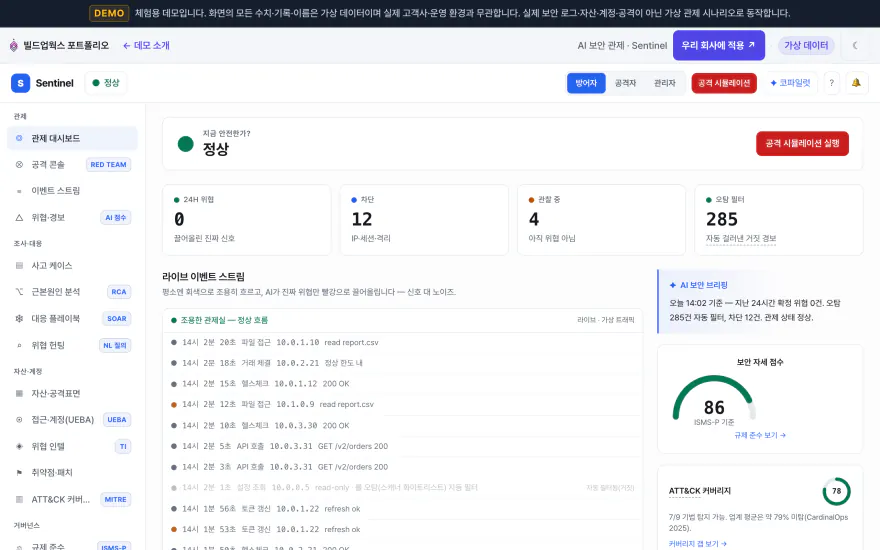Click the SOAR badge
The image size is (880, 550).
pyautogui.click(x=117, y=318)
